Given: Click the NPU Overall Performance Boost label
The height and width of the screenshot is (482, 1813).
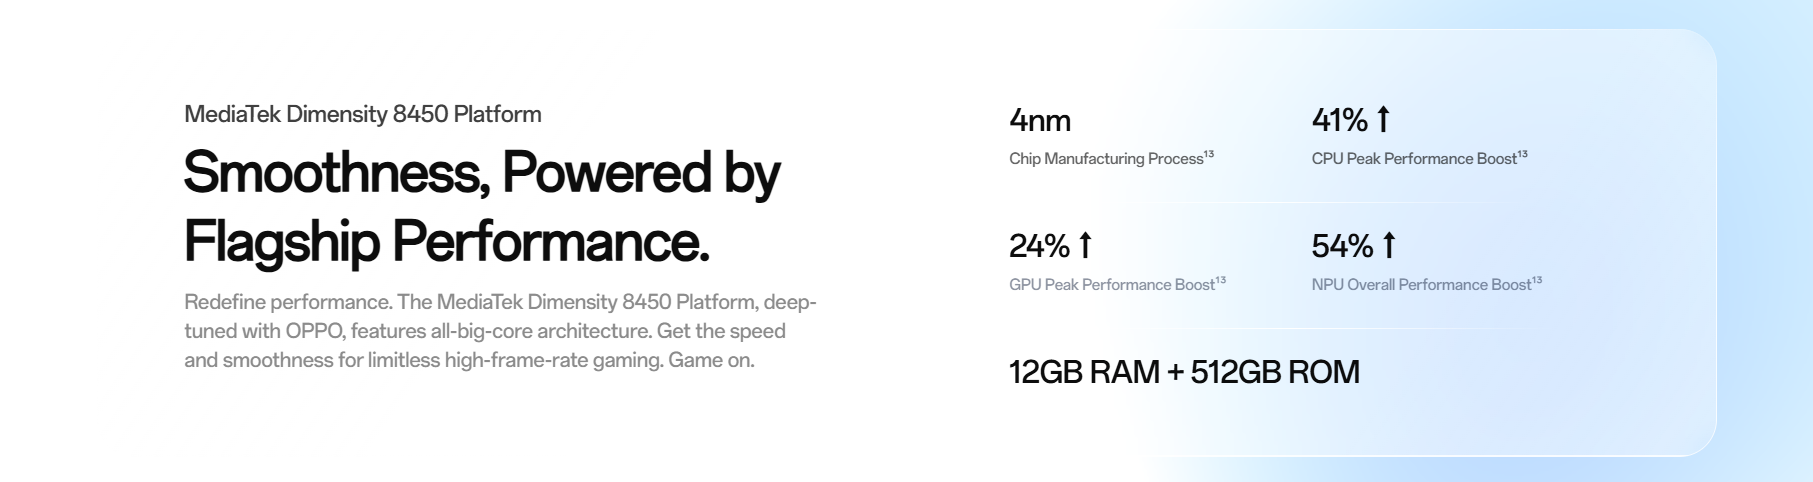Looking at the screenshot, I should 1421,285.
